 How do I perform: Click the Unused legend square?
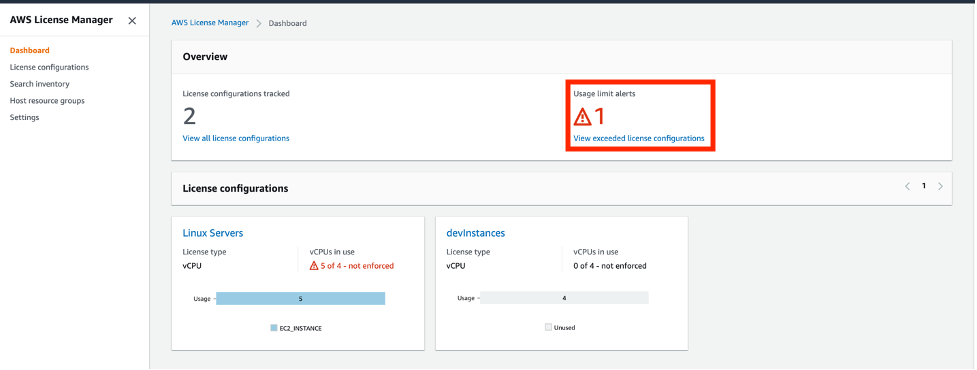point(548,327)
